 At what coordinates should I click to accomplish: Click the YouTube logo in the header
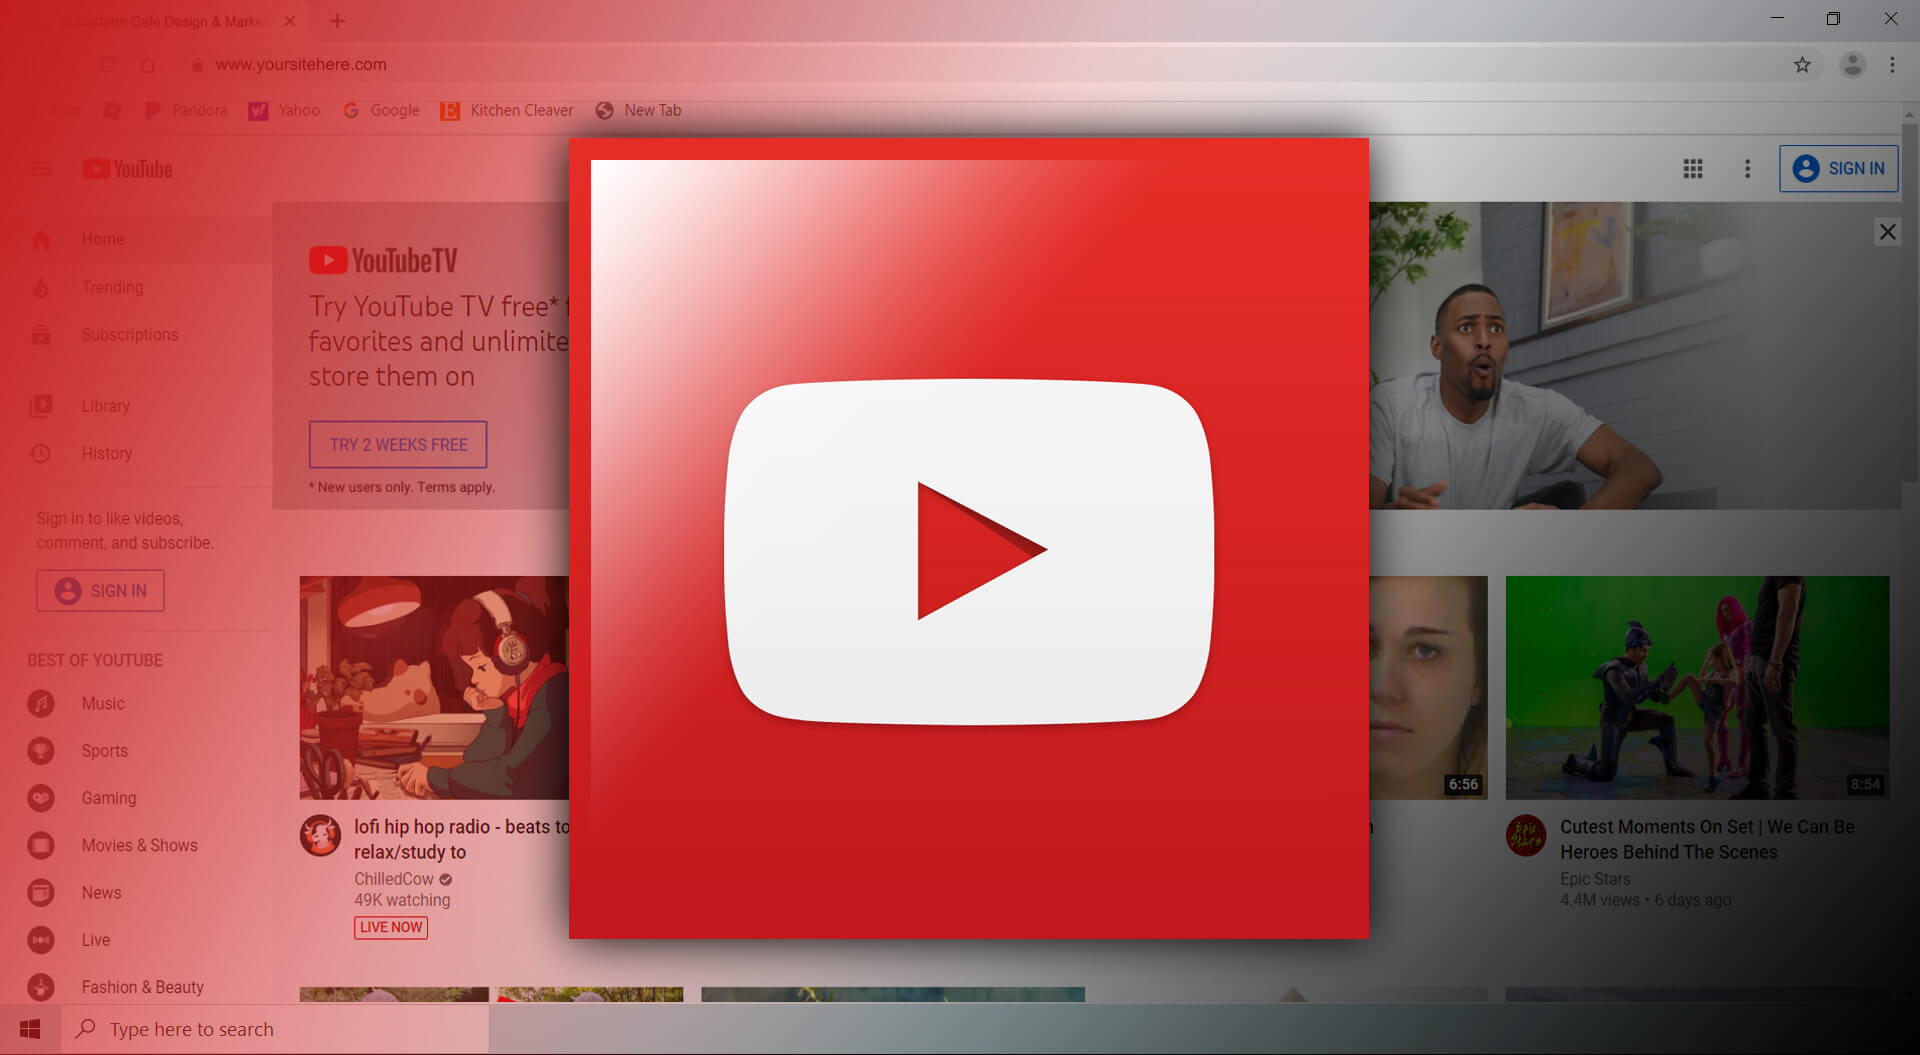[x=127, y=169]
